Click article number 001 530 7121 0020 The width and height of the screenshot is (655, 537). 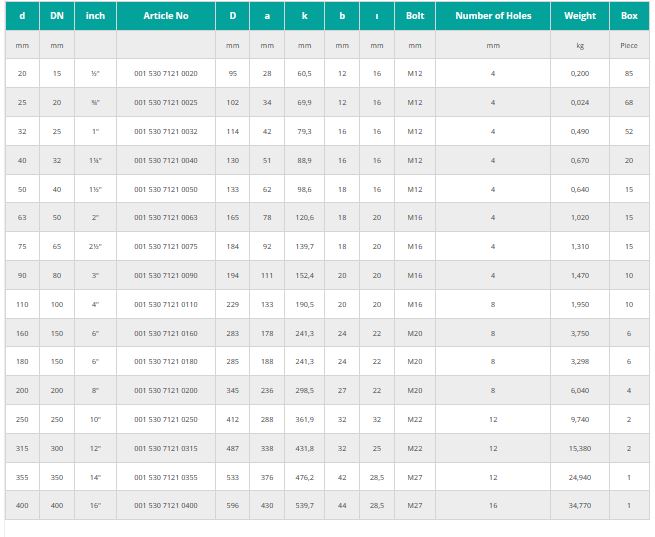tap(165, 74)
